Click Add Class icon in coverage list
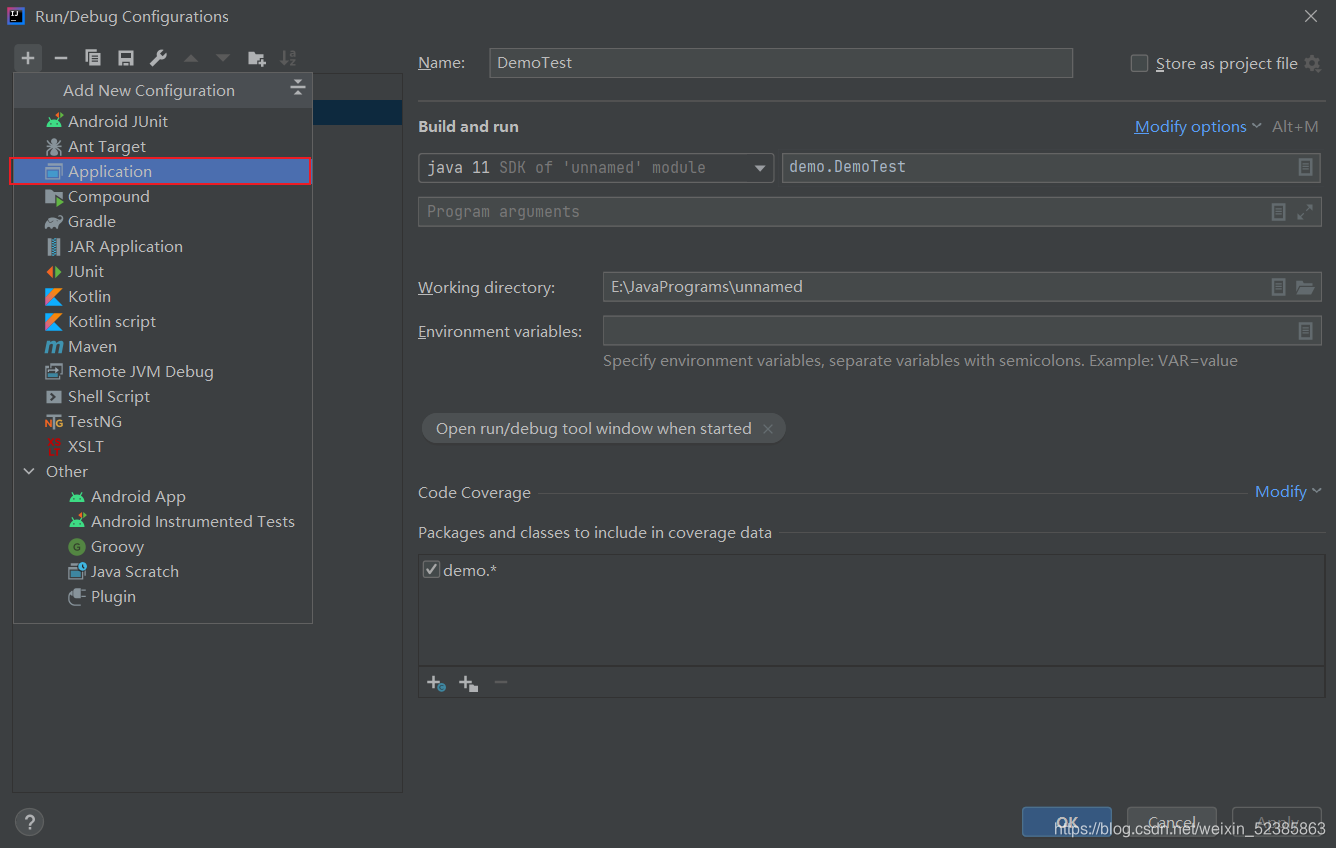Viewport: 1336px width, 848px height. point(436,683)
